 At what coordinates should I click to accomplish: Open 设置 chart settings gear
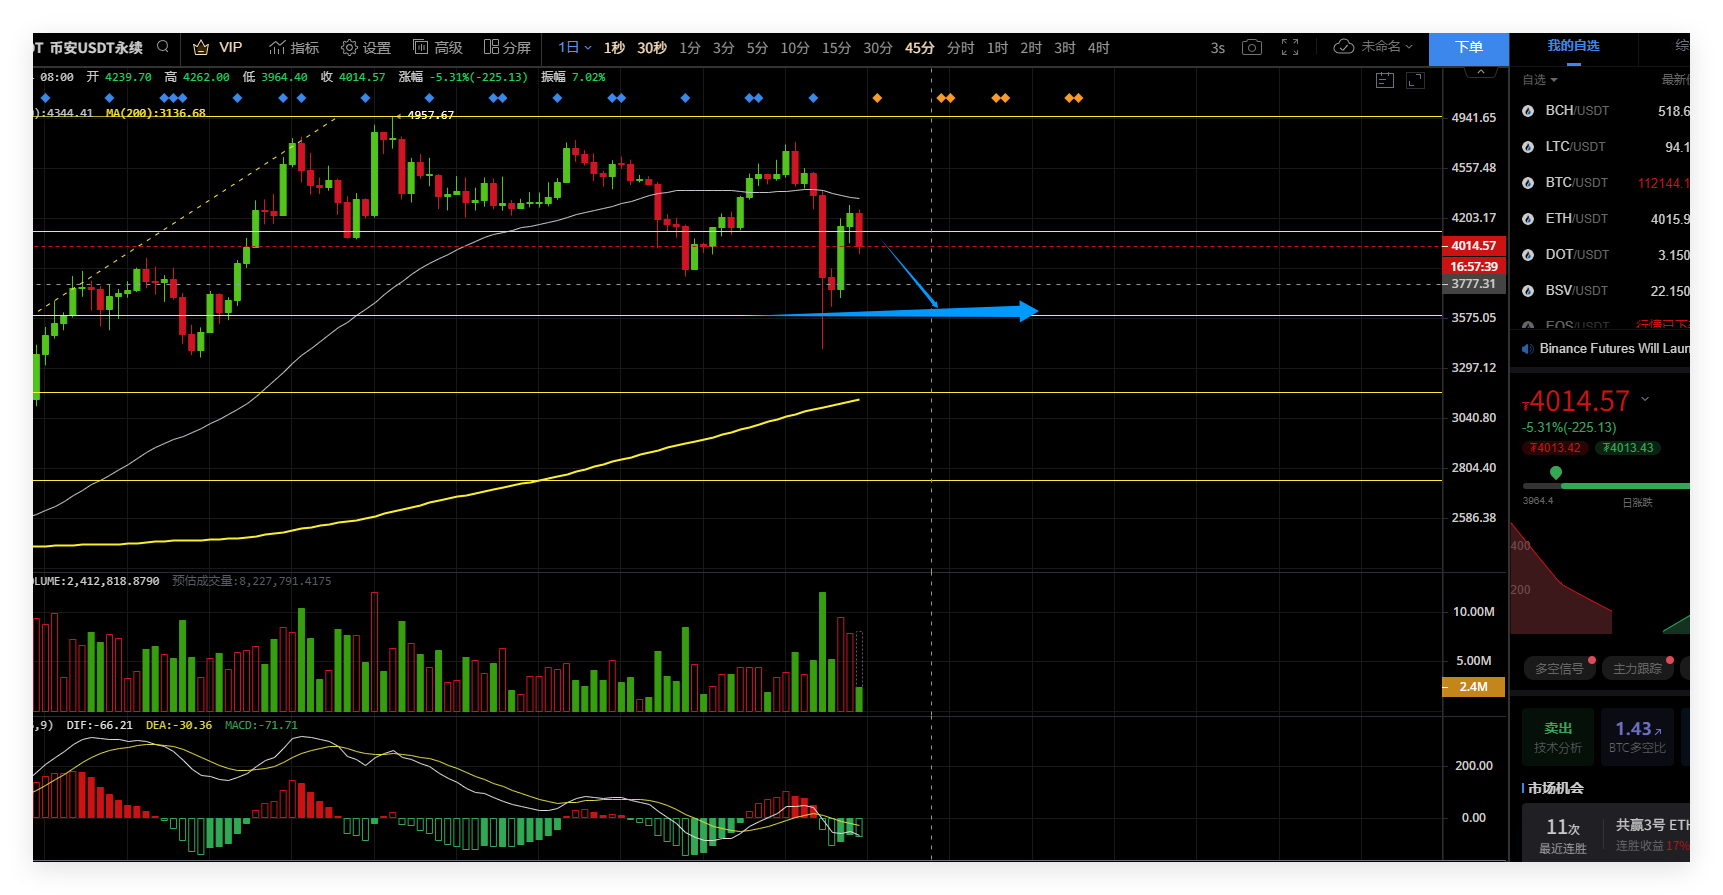365,47
